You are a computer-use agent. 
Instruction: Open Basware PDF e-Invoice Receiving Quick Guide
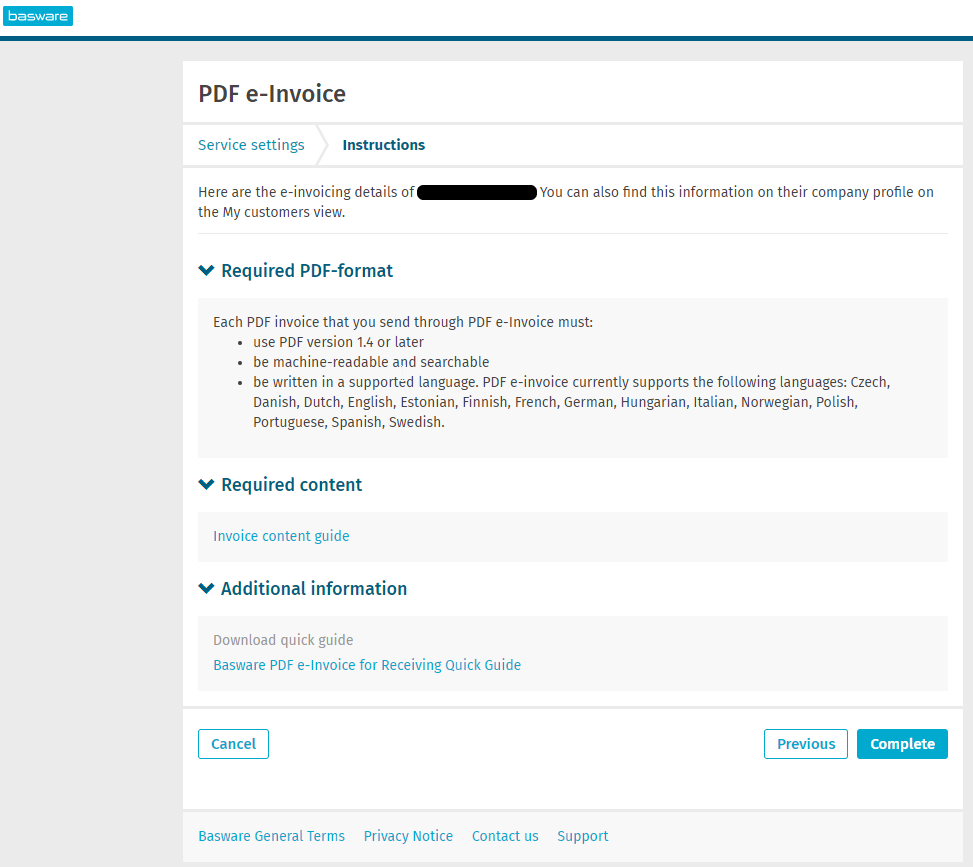[x=367, y=665]
